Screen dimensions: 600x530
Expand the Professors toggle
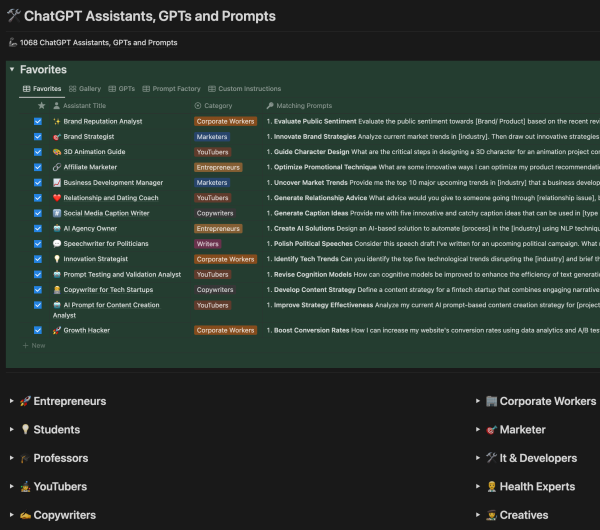(11, 458)
